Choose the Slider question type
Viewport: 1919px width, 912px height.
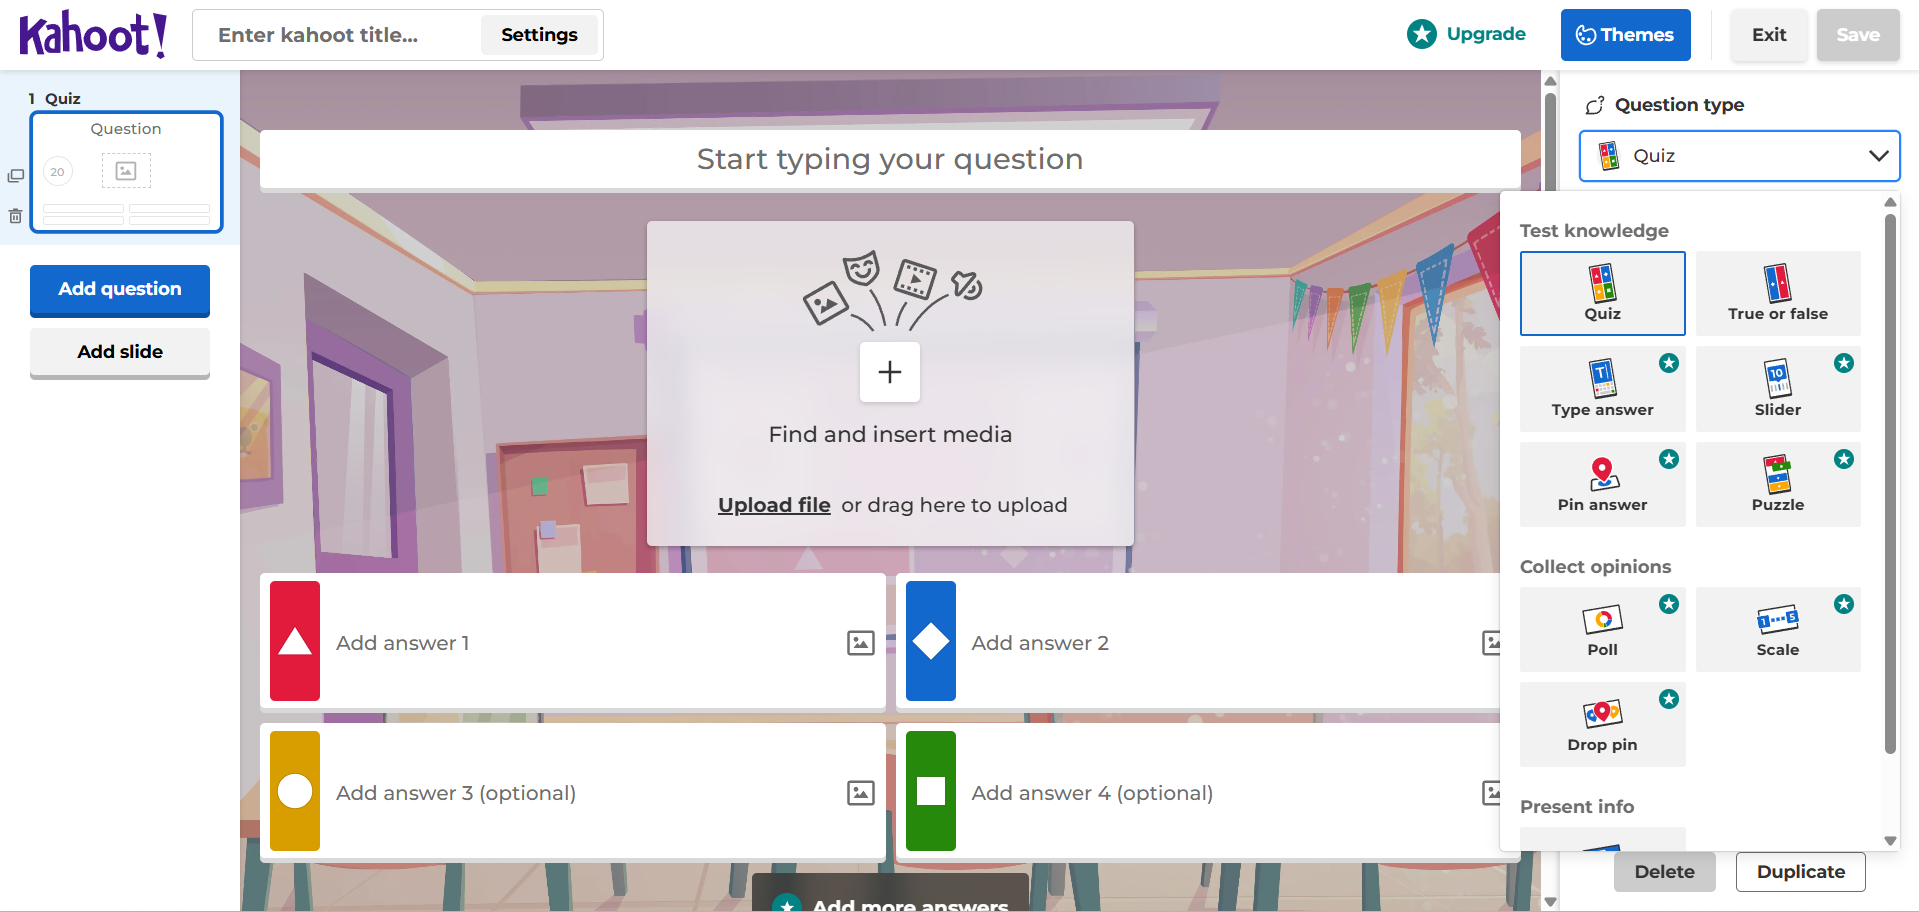click(x=1777, y=389)
